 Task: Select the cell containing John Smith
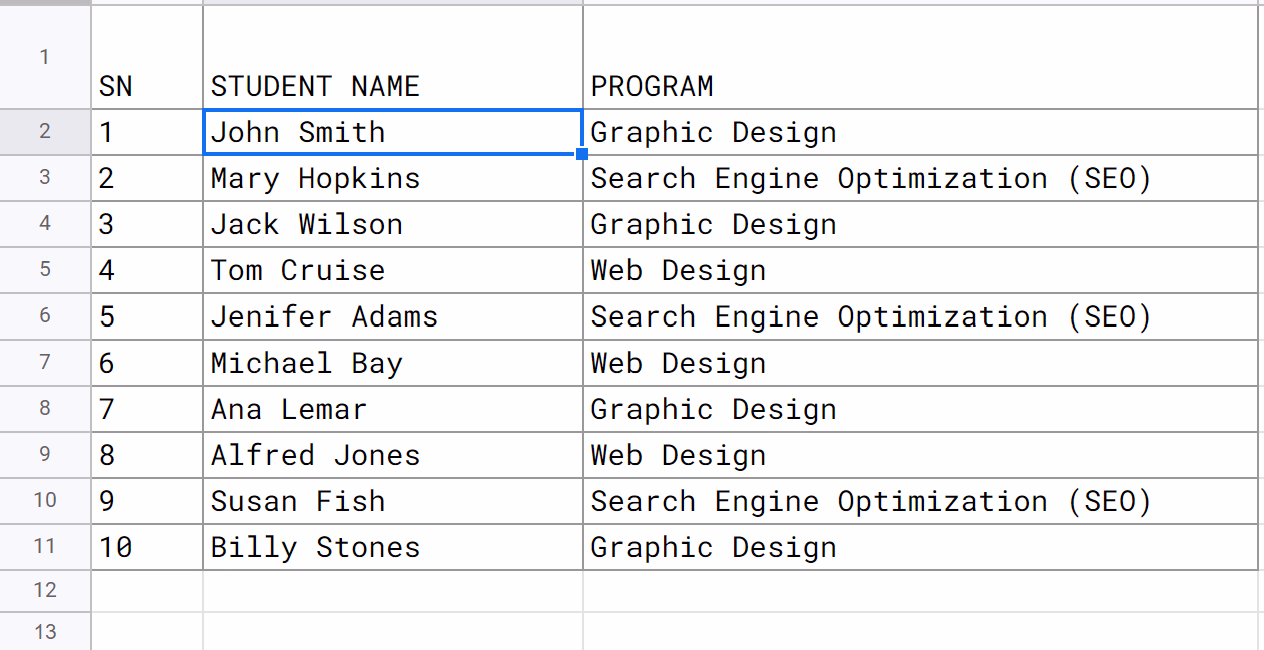pyautogui.click(x=392, y=132)
